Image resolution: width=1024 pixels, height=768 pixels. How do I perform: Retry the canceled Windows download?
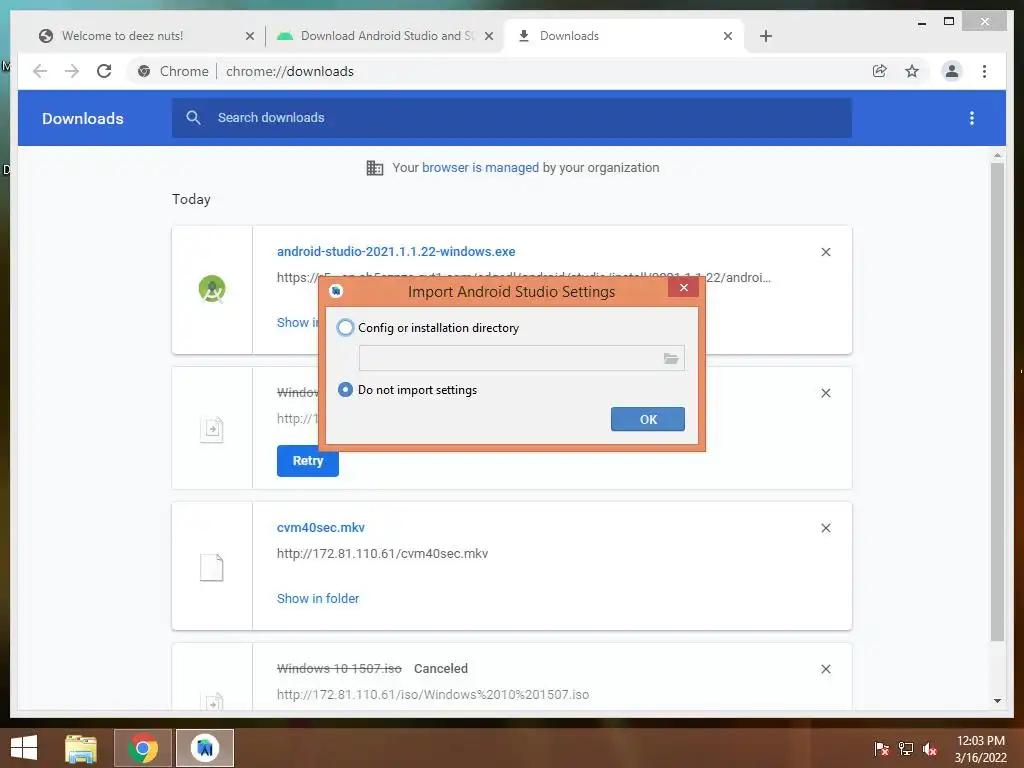pos(308,460)
